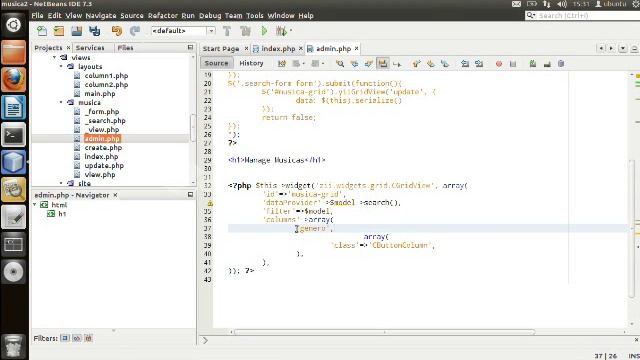Open the <default> configuration combo box
Viewport: 640px width, 360px height.
183,31
